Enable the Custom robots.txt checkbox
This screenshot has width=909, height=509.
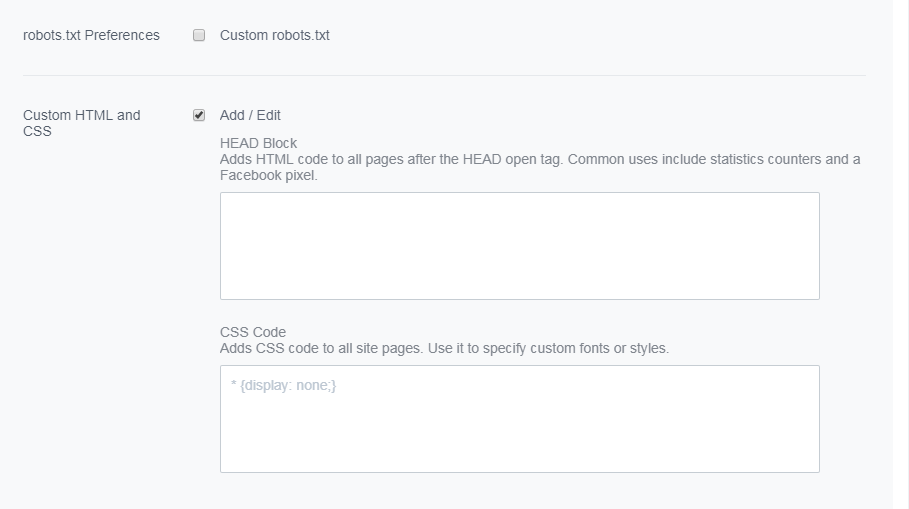(x=199, y=35)
